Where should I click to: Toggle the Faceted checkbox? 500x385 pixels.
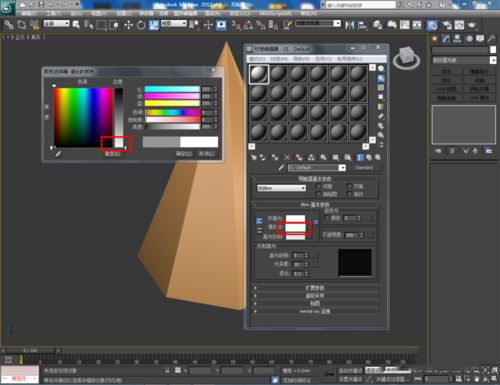[349, 194]
